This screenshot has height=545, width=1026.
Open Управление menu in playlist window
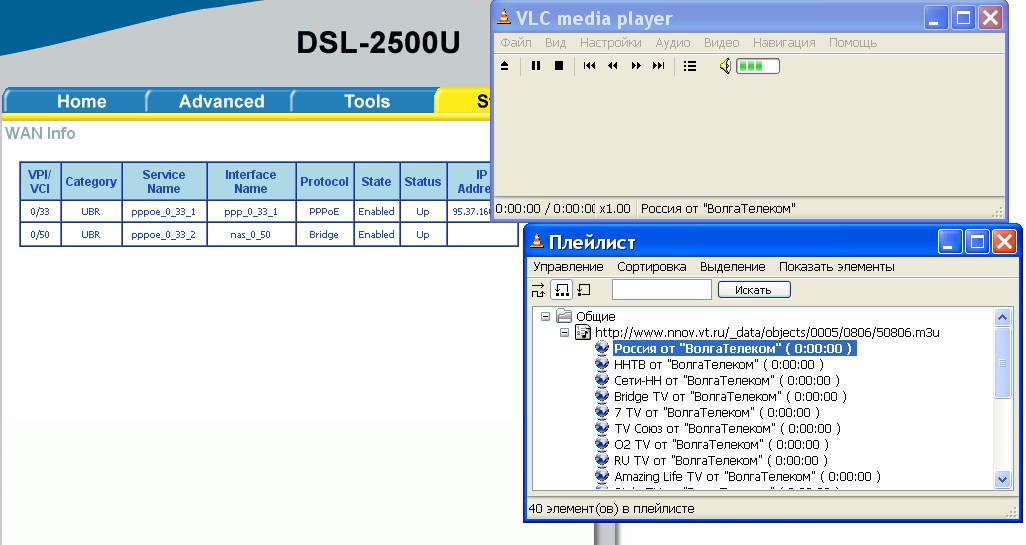568,267
